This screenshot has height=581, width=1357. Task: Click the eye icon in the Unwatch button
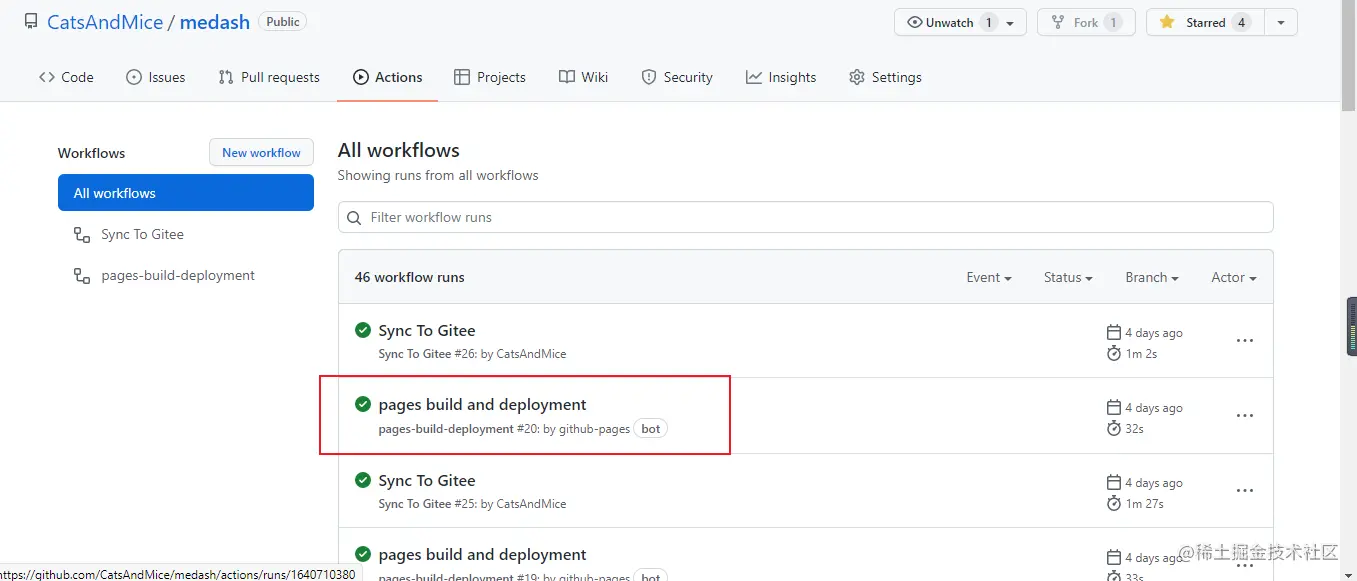[914, 22]
